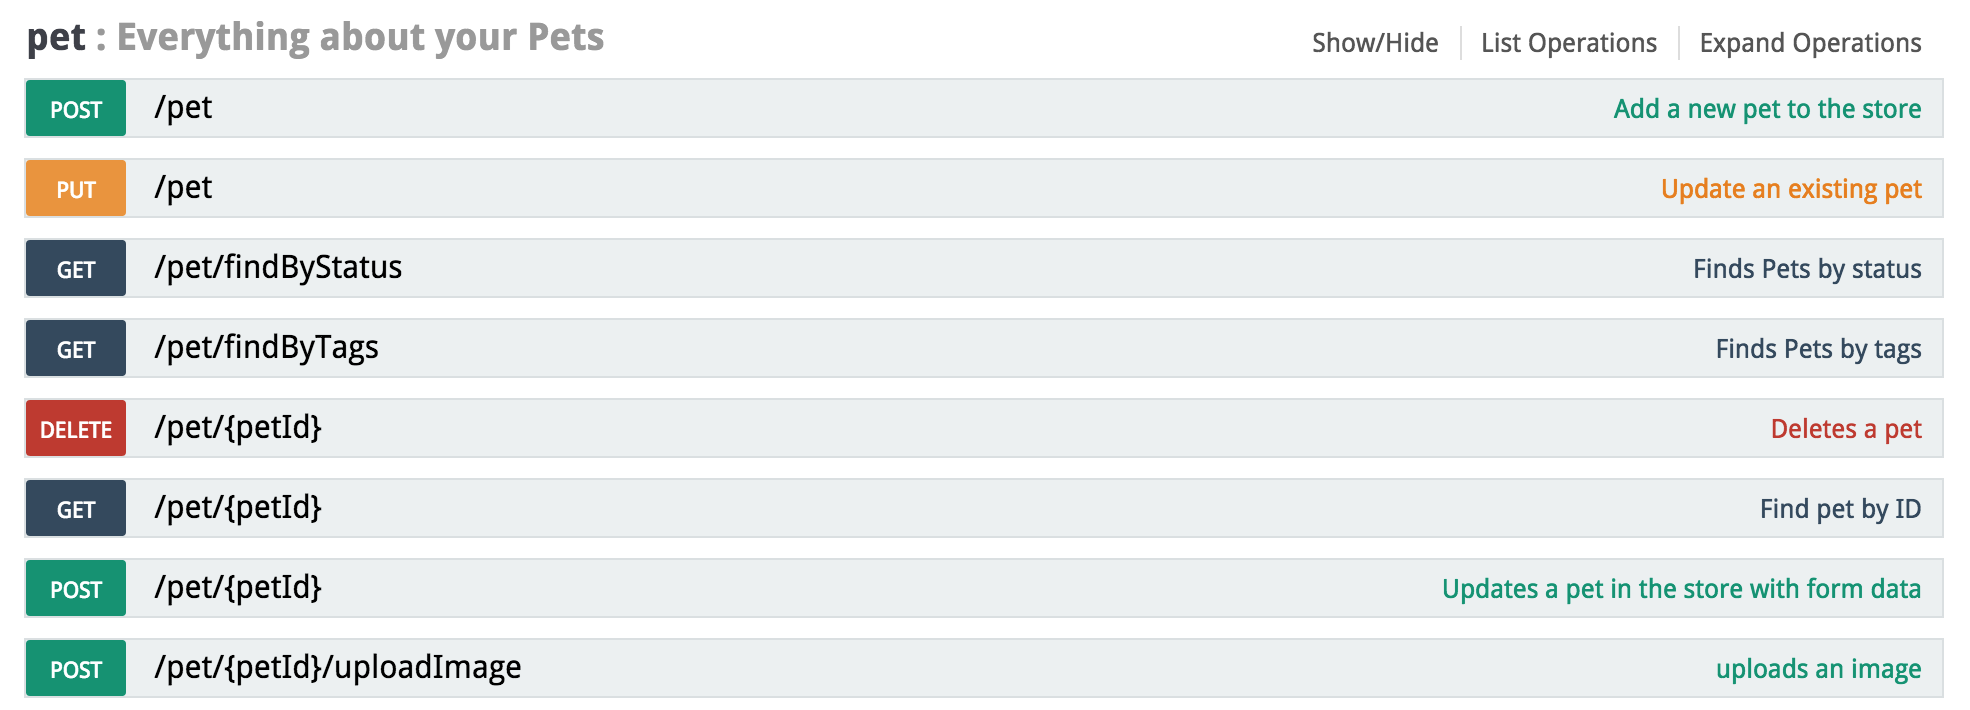Click the Find pet by ID description
This screenshot has width=1970, height=710.
[1841, 508]
